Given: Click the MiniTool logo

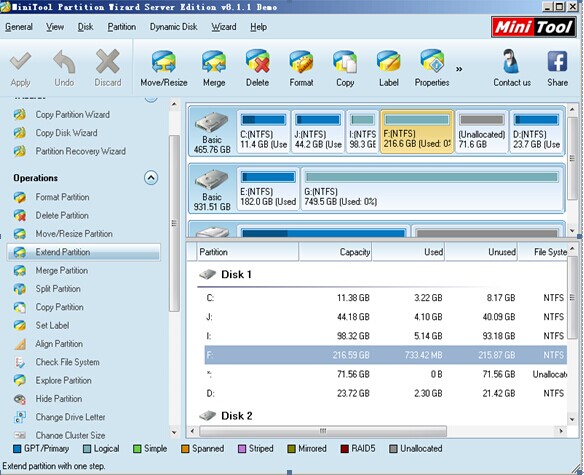Looking at the screenshot, I should click(533, 27).
